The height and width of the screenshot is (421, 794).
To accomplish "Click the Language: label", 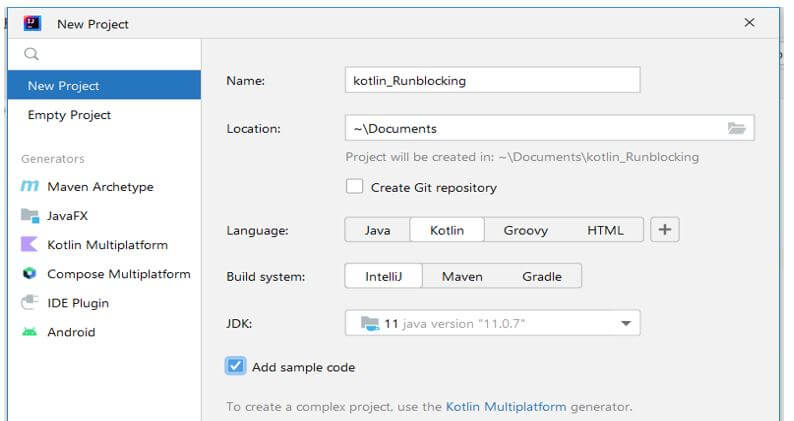I will tap(257, 231).
